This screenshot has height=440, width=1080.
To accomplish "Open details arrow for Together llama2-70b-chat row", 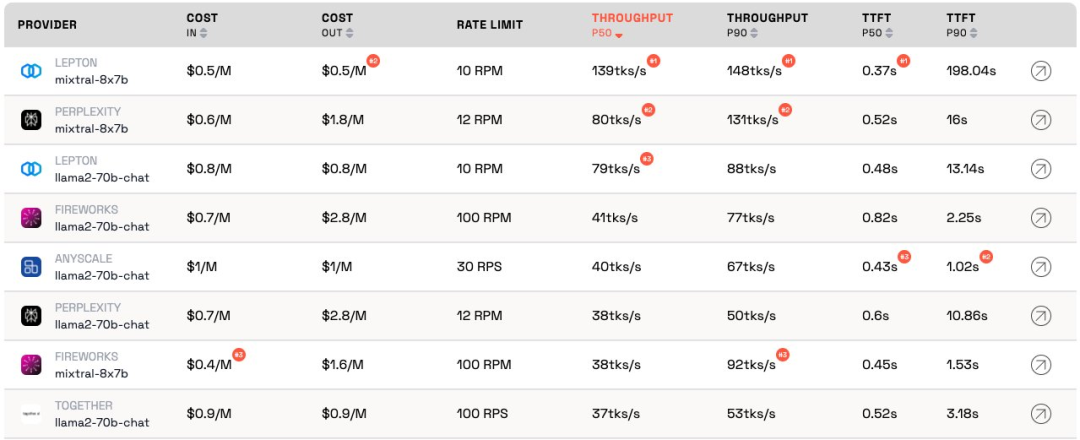I will [1040, 414].
